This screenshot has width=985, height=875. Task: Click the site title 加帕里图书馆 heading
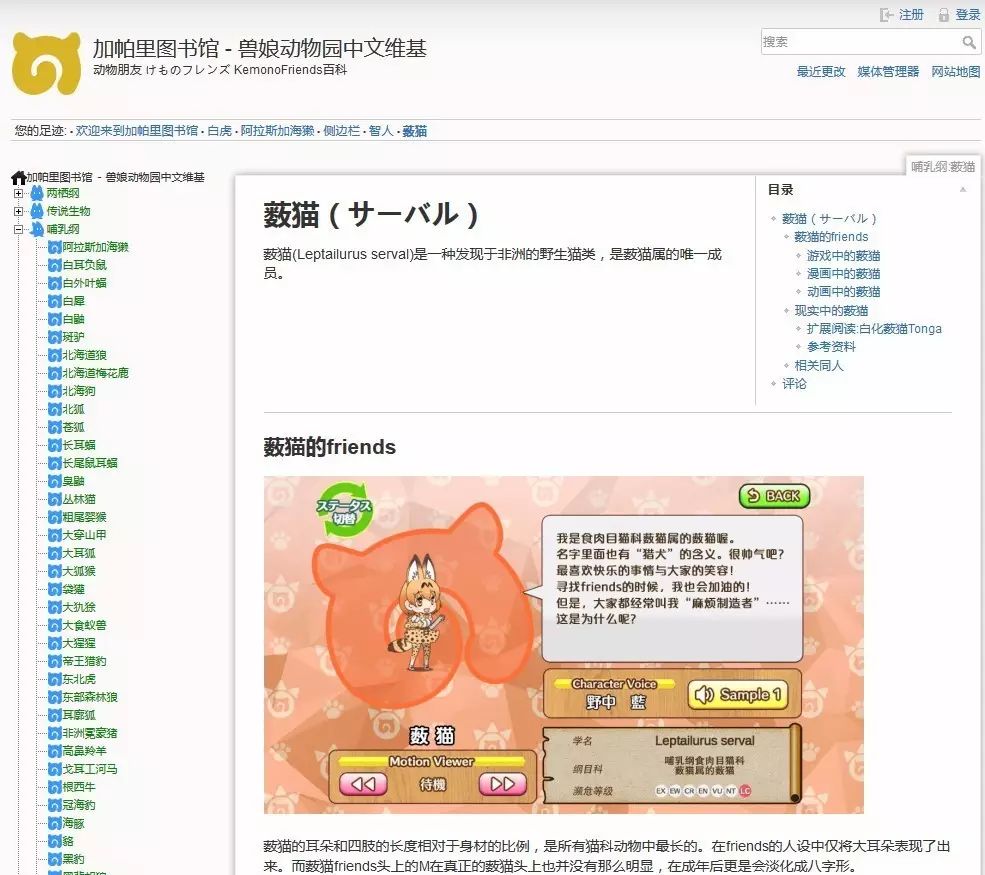pyautogui.click(x=259, y=48)
